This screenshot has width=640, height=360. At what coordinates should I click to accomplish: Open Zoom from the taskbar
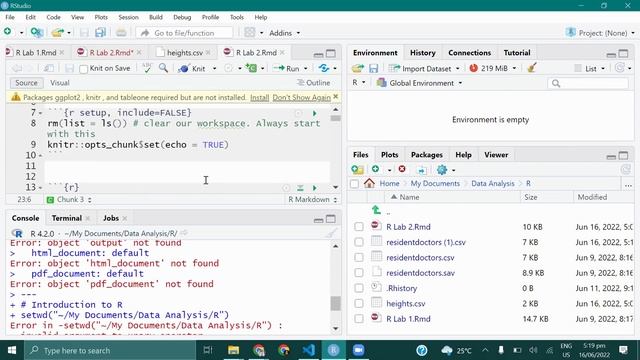358,350
